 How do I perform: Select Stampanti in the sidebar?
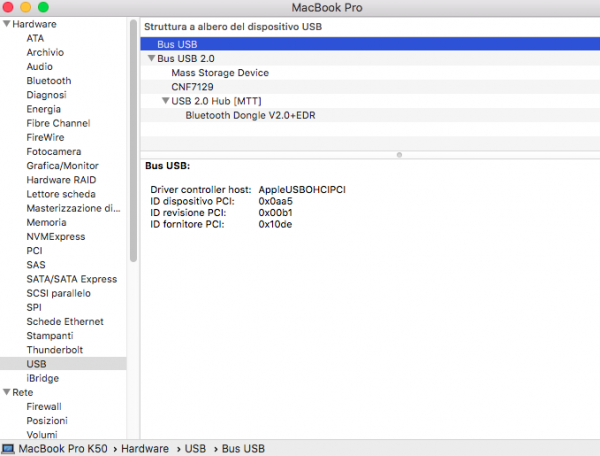[50, 335]
